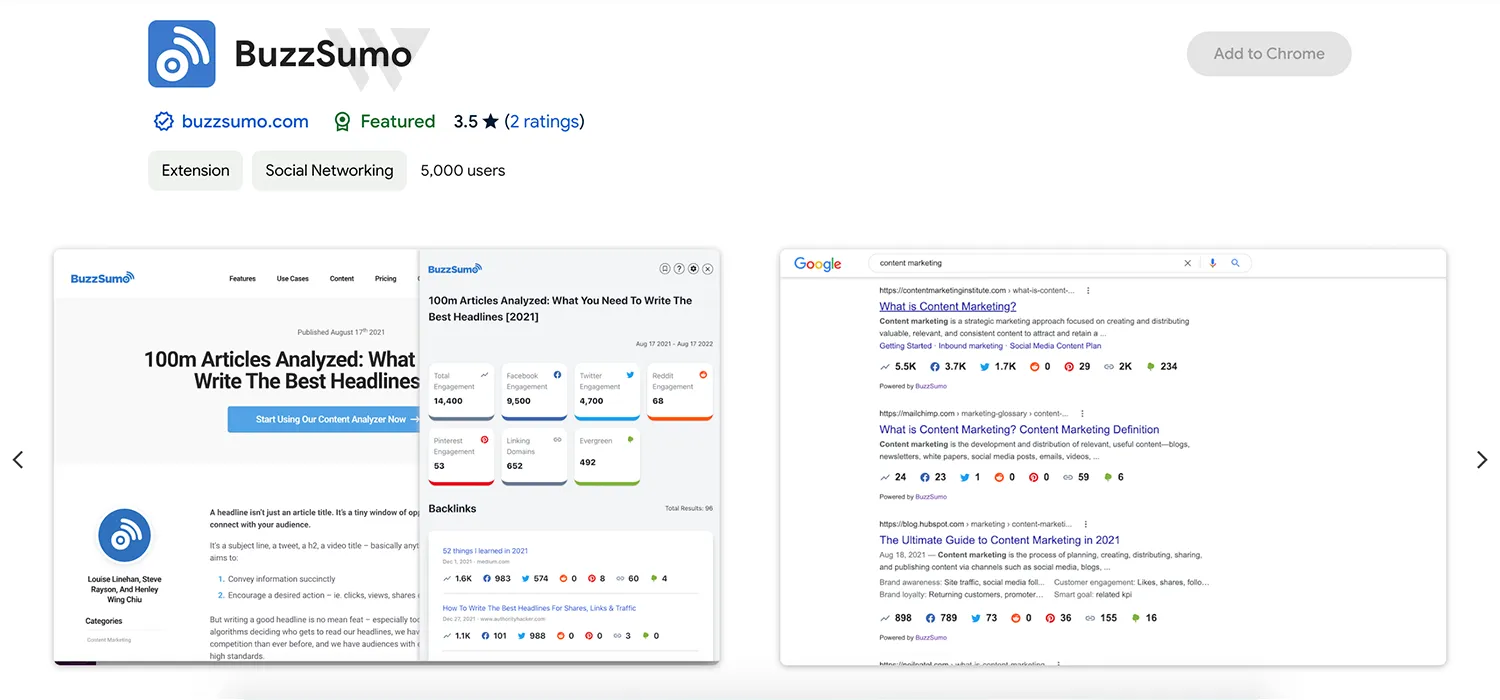Open the '52 things I learned in 2021' backlink

click(485, 551)
